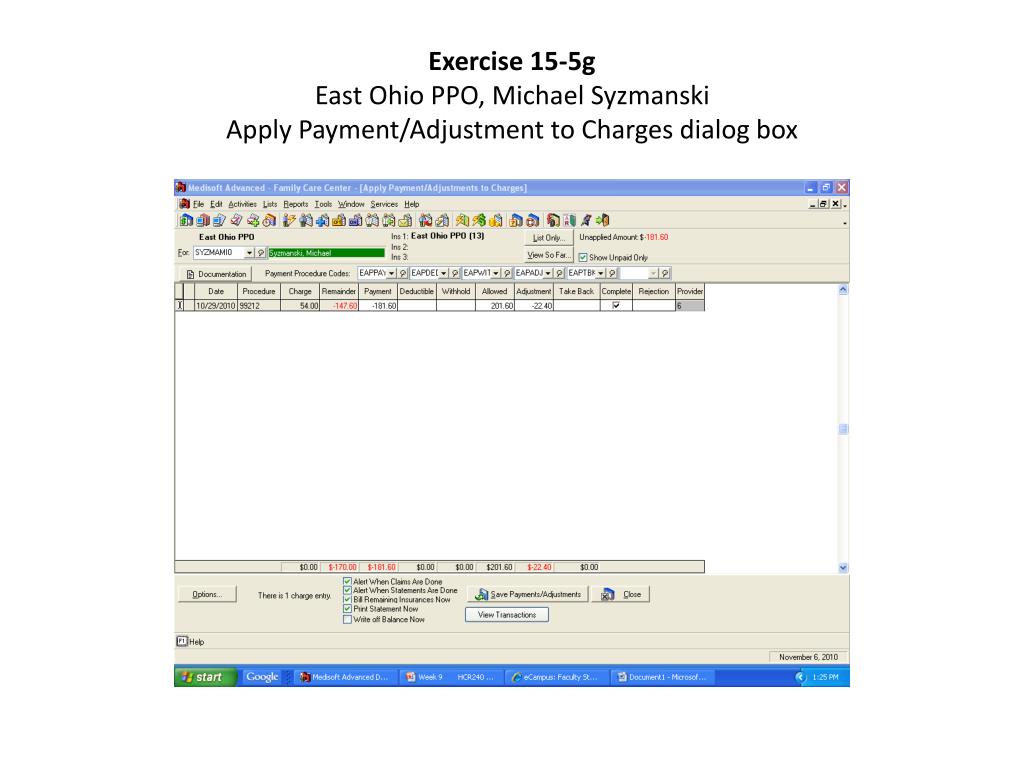The height and width of the screenshot is (768, 1024).
Task: Open the Procedure Code List icon
Action: pos(339,221)
